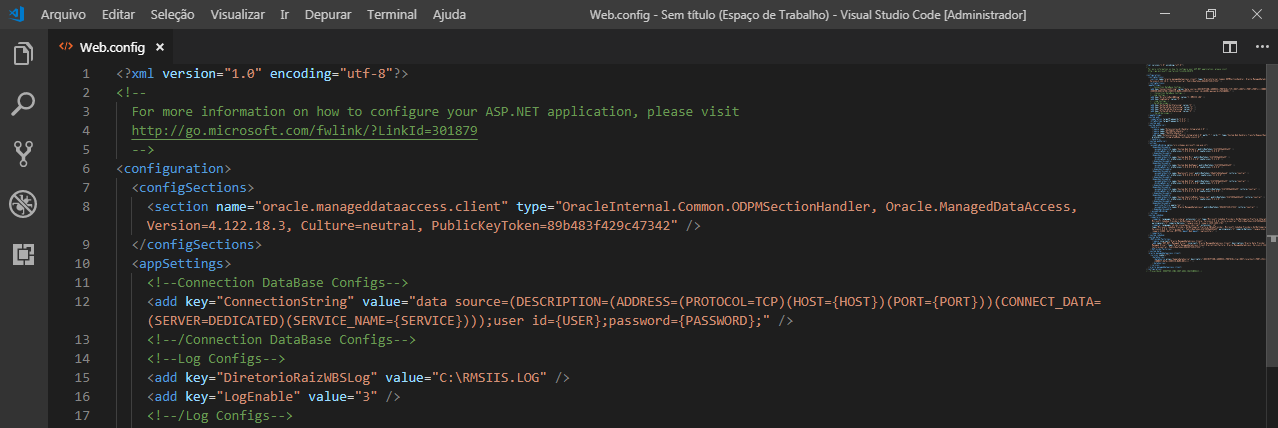Close the Web.config tab
Viewport: 1278px width, 428px height.
point(160,47)
